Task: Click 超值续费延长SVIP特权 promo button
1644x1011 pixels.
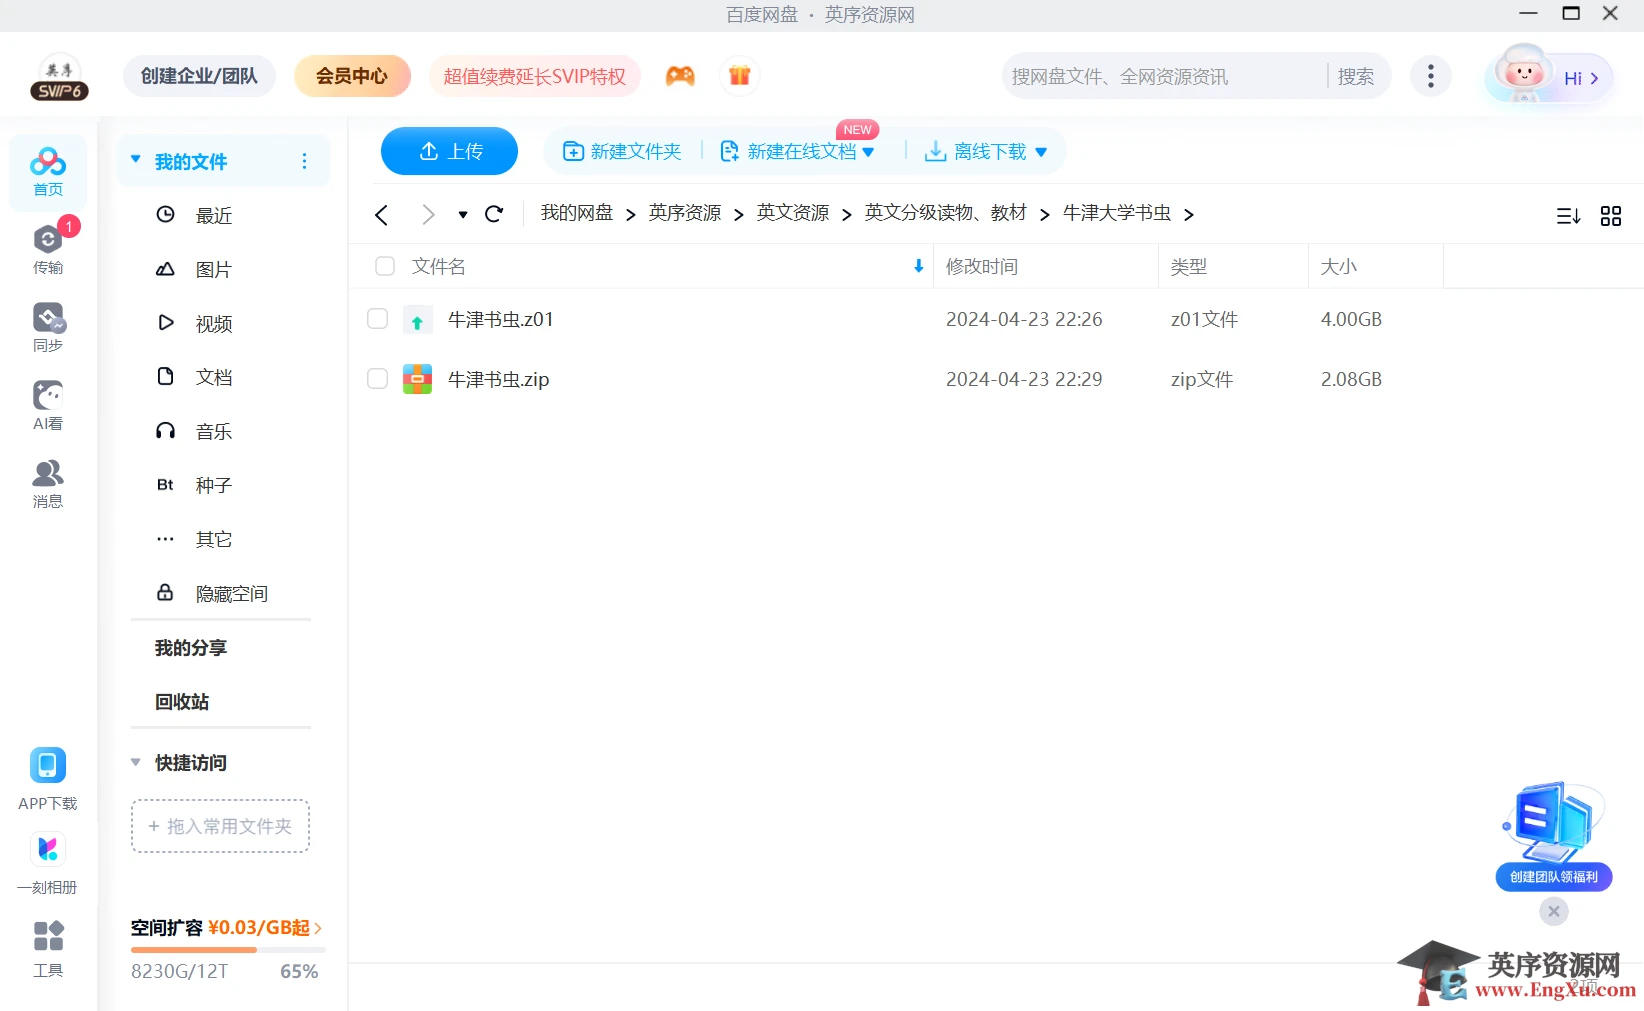Action: 535,76
